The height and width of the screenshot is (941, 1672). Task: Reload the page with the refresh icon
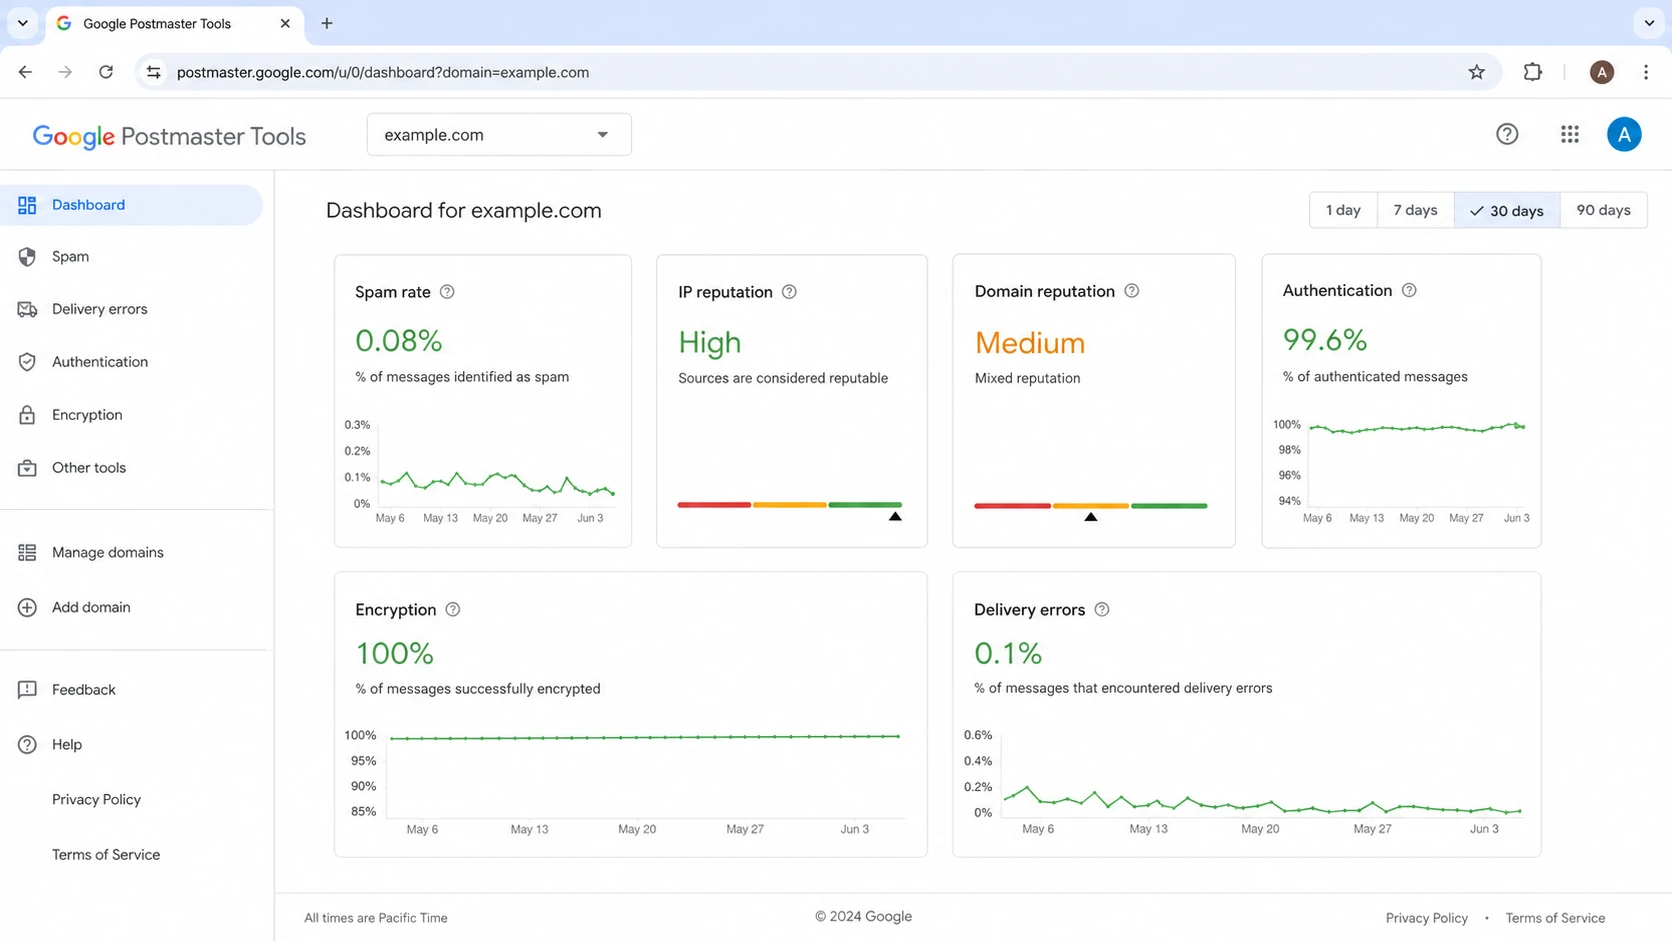106,72
